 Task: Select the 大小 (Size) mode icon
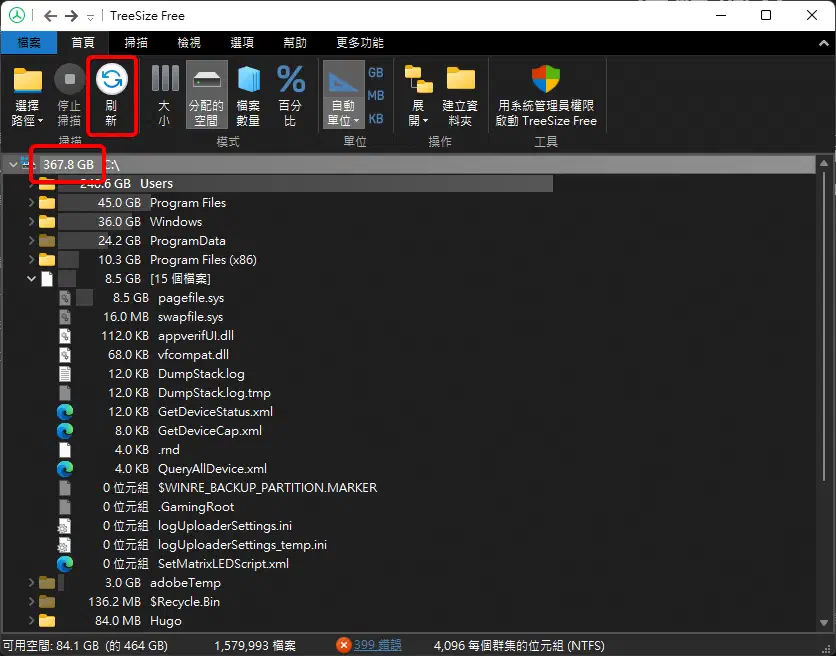pyautogui.click(x=164, y=80)
